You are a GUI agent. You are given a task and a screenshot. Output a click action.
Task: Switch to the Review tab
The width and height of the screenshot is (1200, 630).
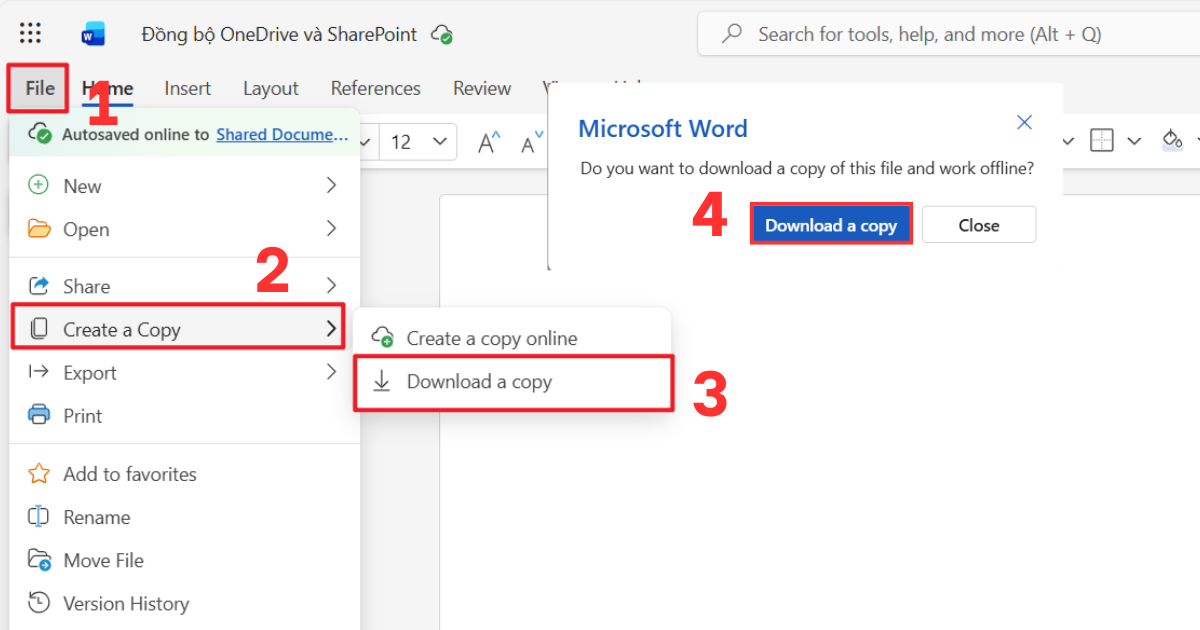pos(481,88)
